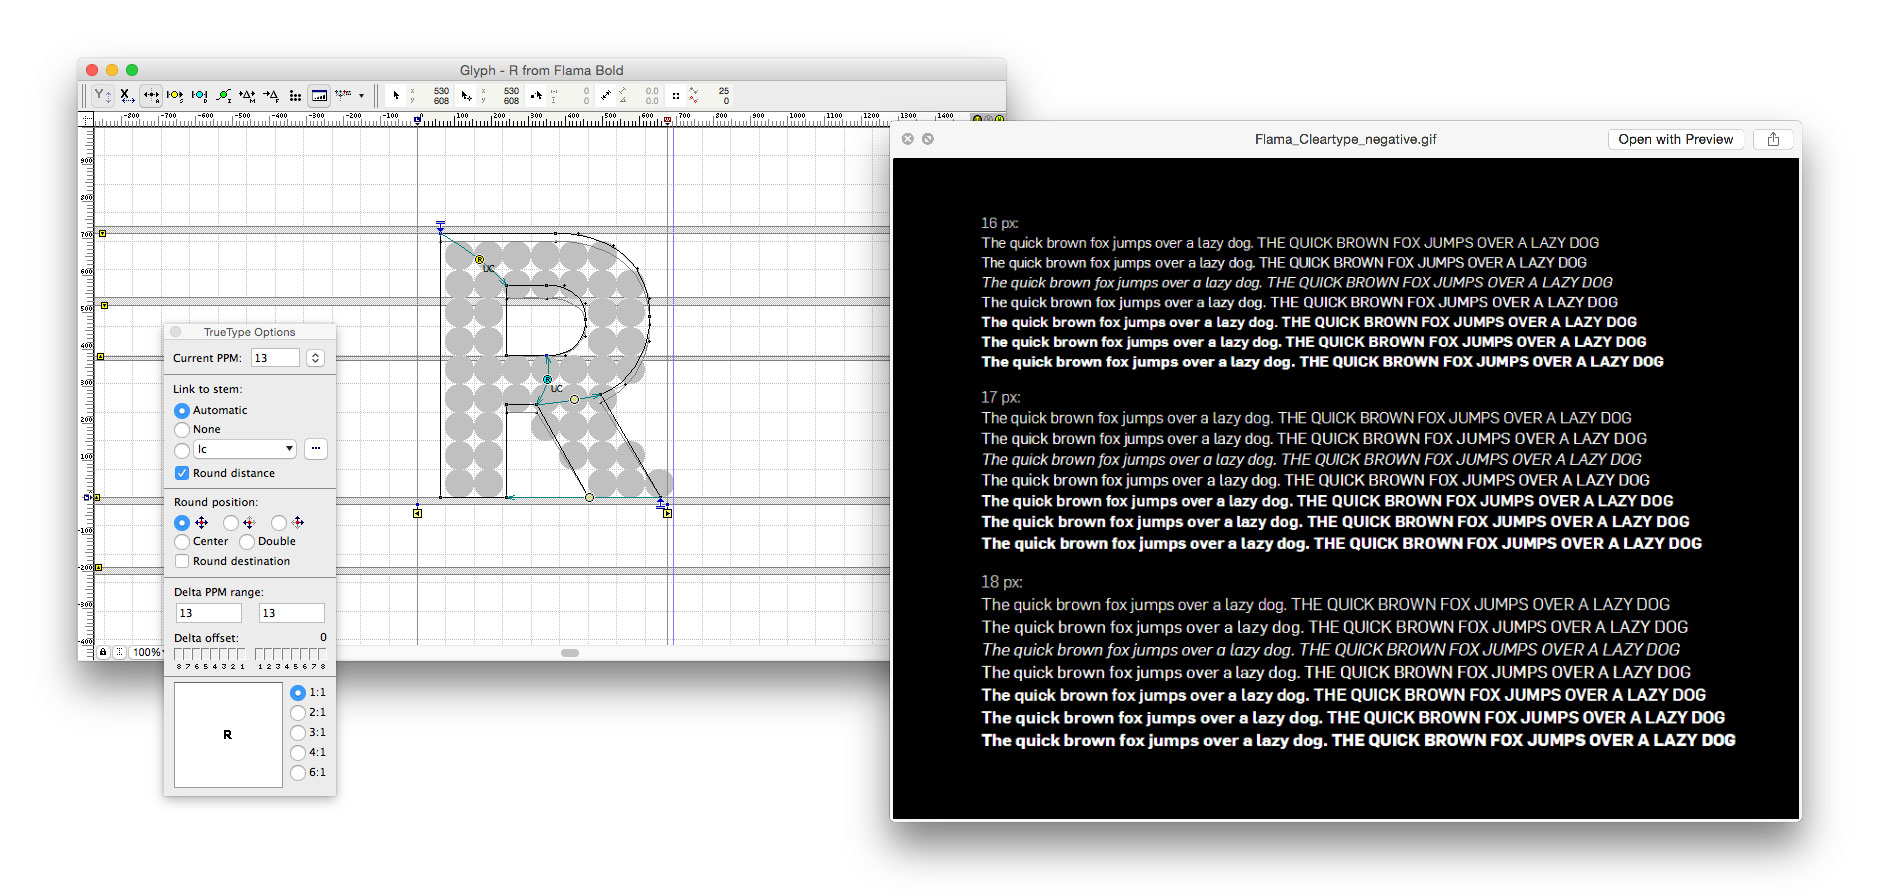Click the black arrow cursor position icon
Screen dimensions: 1880x894
click(396, 96)
